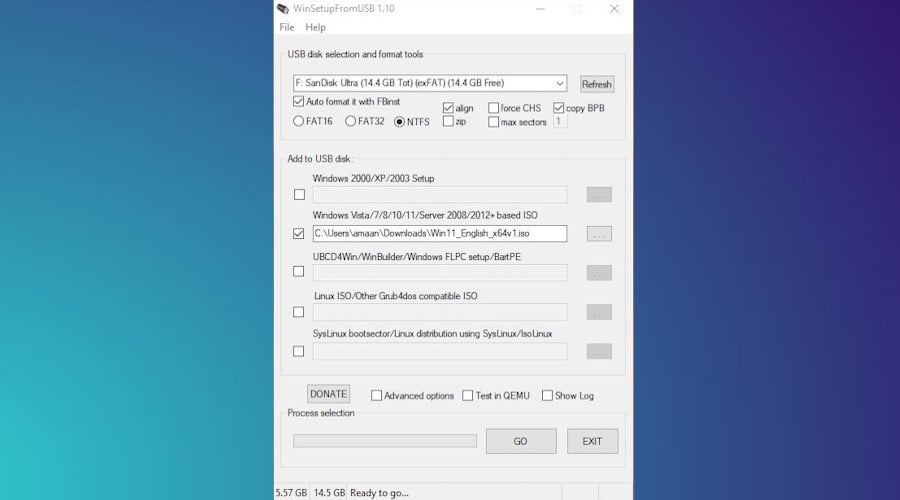Browse for Windows Vista/7/8/10/11 ISO file
This screenshot has width=900, height=500.
[x=599, y=234]
